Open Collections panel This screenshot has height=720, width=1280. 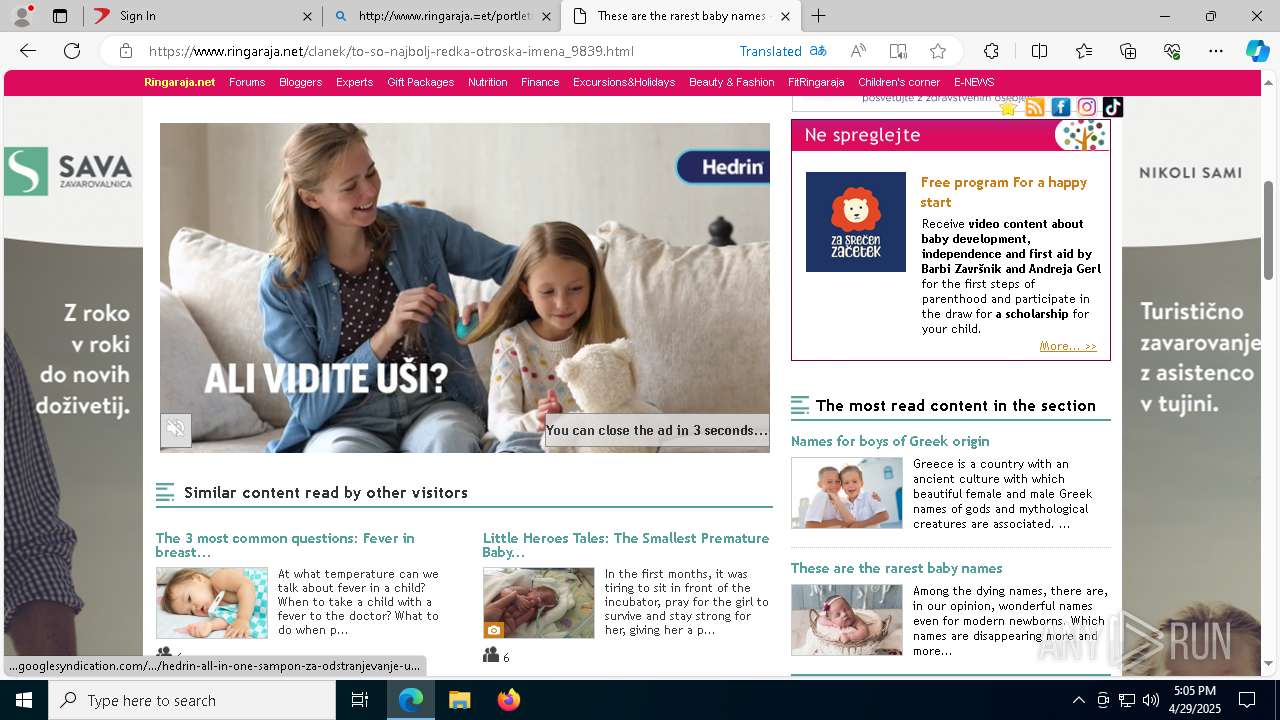(x=1128, y=51)
